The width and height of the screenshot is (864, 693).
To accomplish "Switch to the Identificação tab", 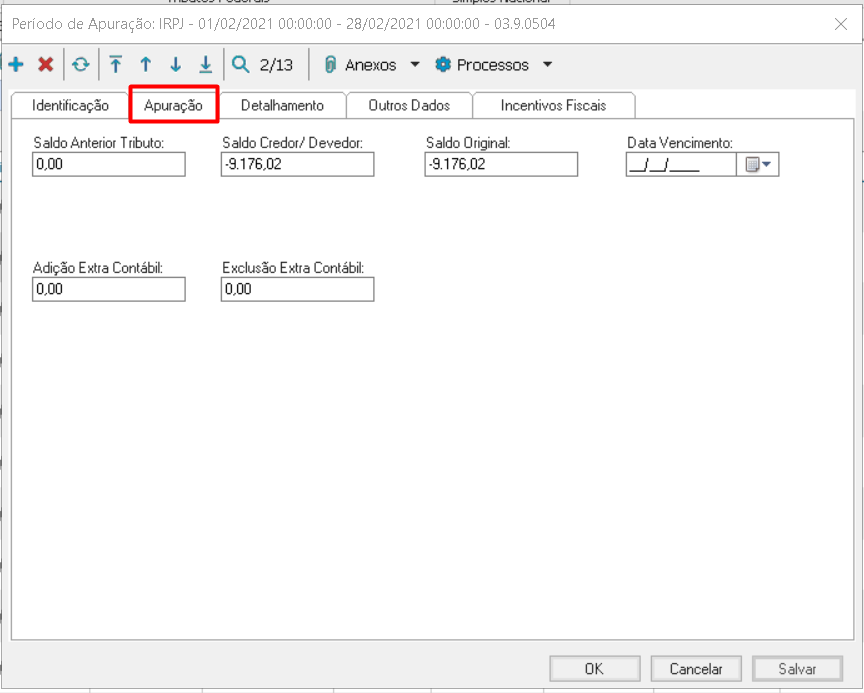I will click(x=70, y=105).
